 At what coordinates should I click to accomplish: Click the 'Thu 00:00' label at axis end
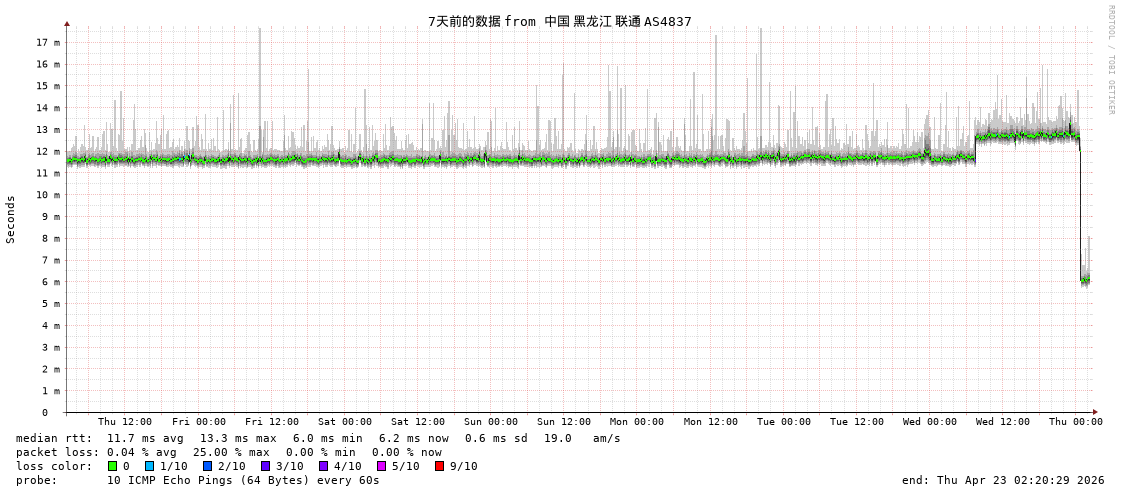1075,422
